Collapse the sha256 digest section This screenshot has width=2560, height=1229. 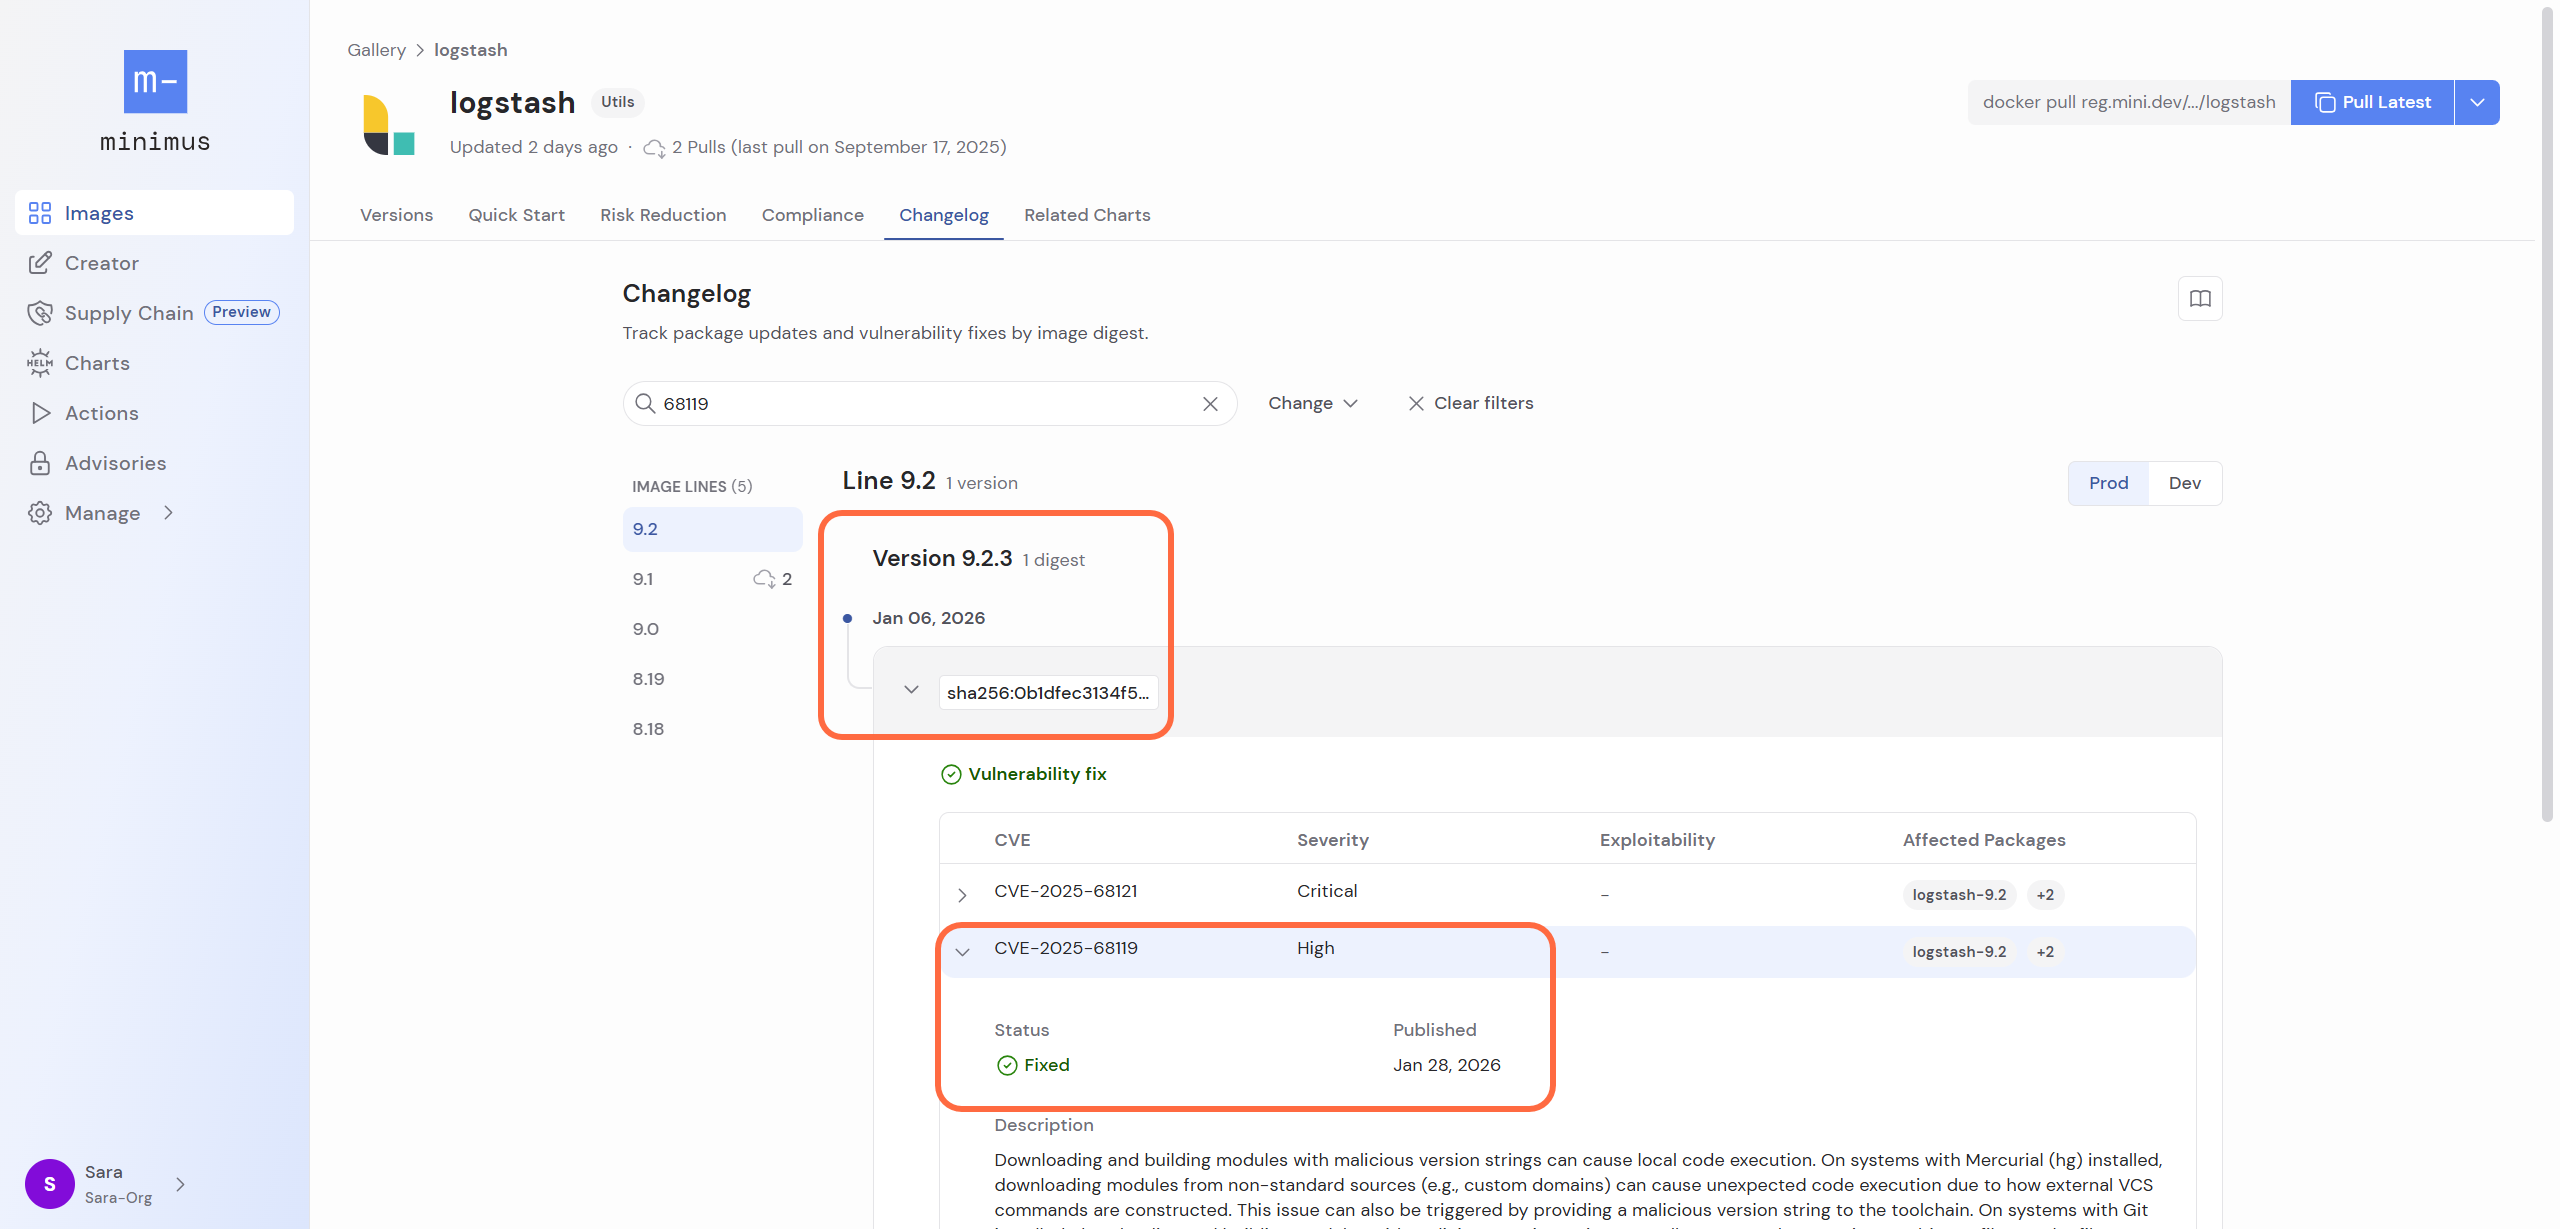point(911,690)
